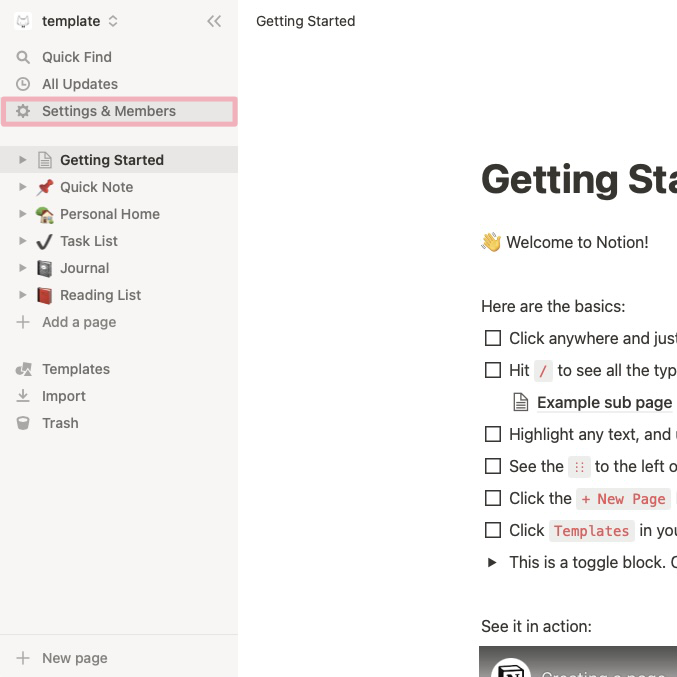The image size is (677, 677).
Task: Click the Here are the basics: line
Action: point(553,306)
